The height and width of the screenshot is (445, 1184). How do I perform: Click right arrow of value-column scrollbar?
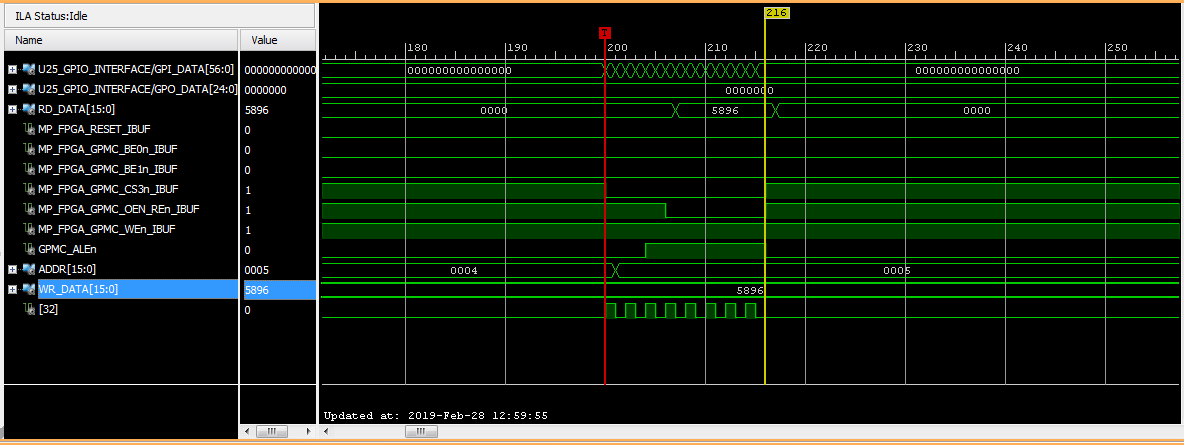click(308, 431)
